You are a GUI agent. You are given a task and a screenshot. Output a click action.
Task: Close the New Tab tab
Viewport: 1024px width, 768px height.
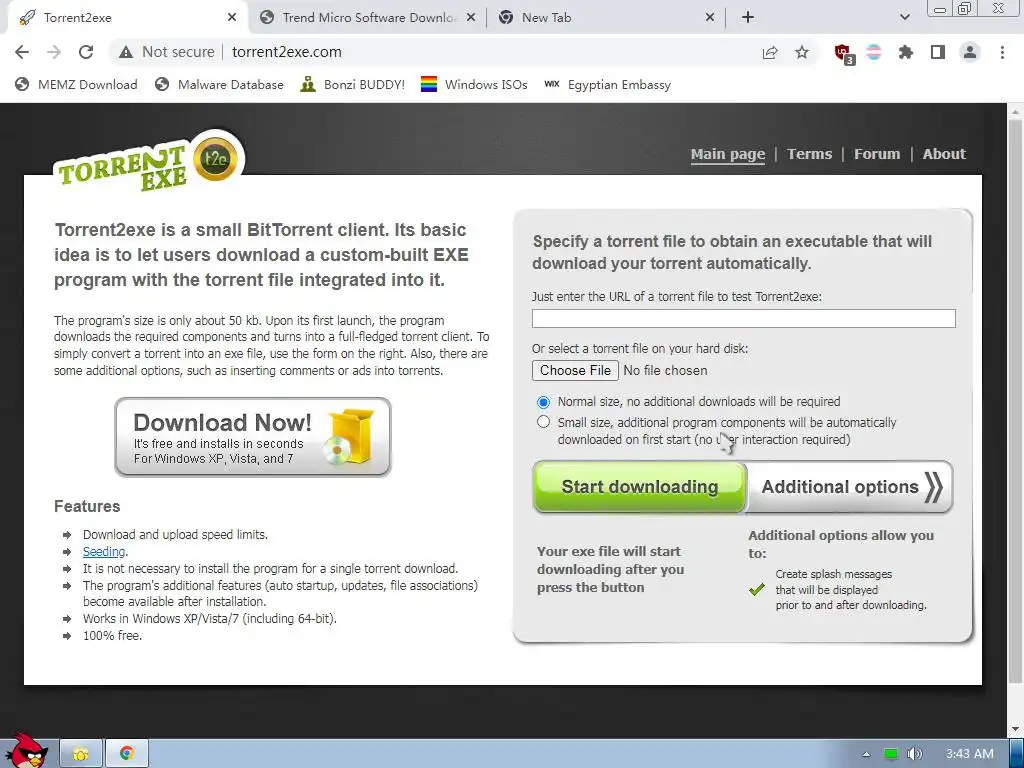click(710, 18)
